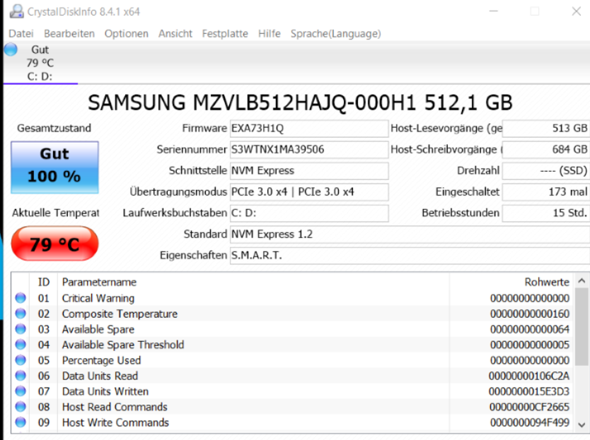
Task: Select the Composite Temperature parameter name
Action: point(120,314)
